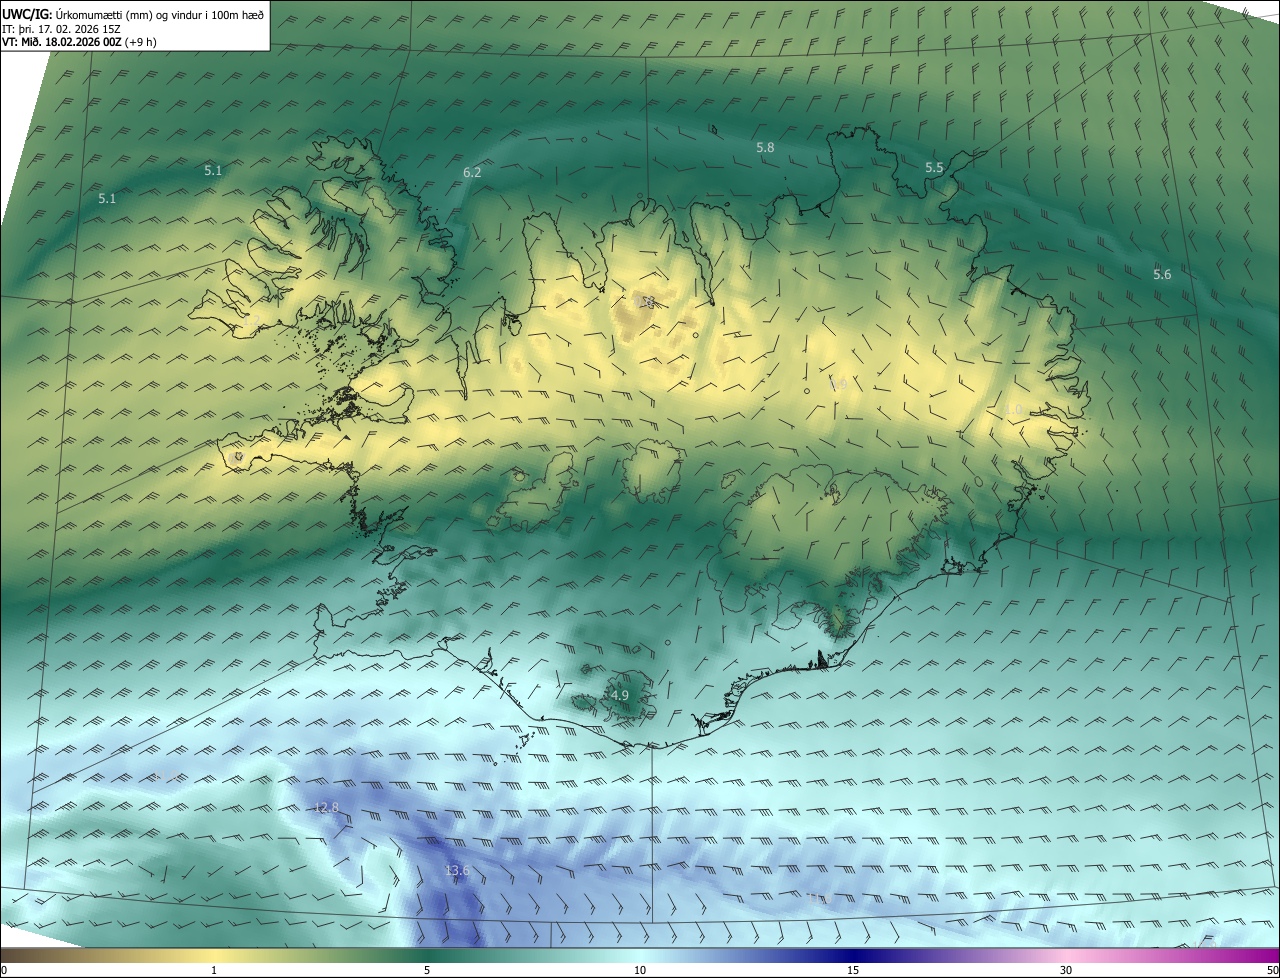
Task: Select the initial time 'IT: þri. 17. 02. 2026 15Z'
Action: pyautogui.click(x=61, y=28)
